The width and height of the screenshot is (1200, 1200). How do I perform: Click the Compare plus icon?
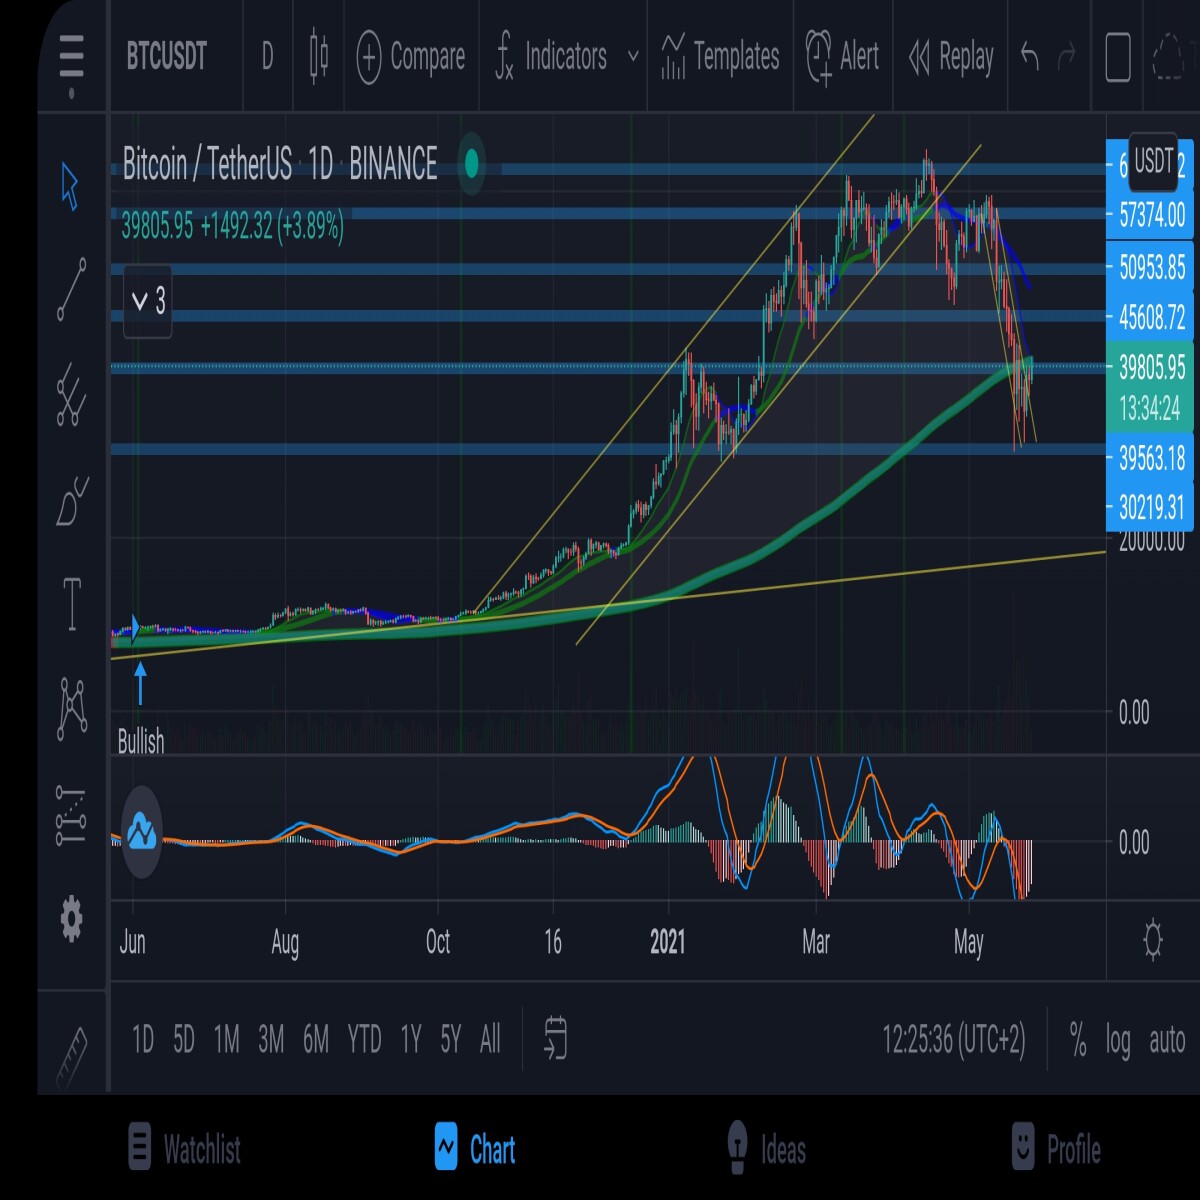369,57
